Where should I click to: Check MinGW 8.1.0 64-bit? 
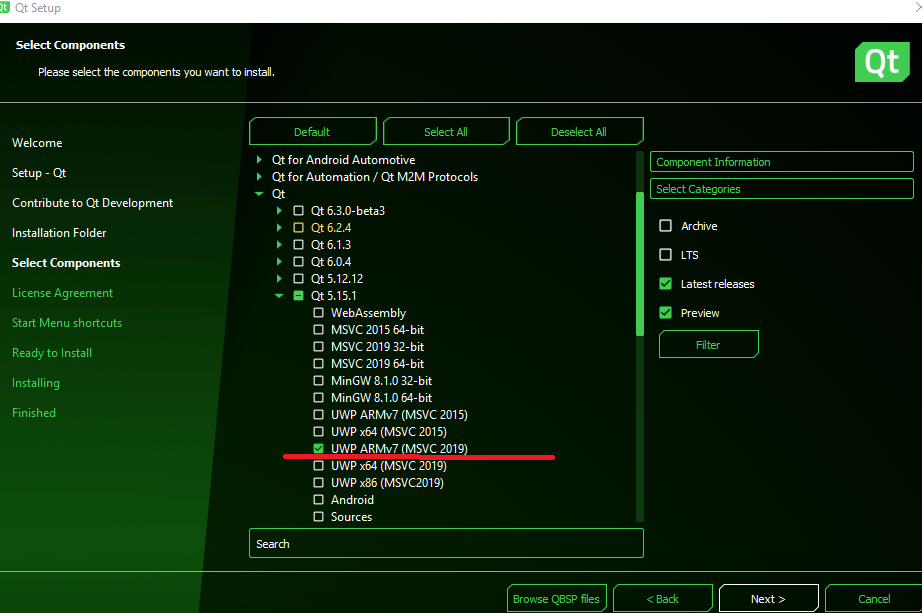coord(319,398)
